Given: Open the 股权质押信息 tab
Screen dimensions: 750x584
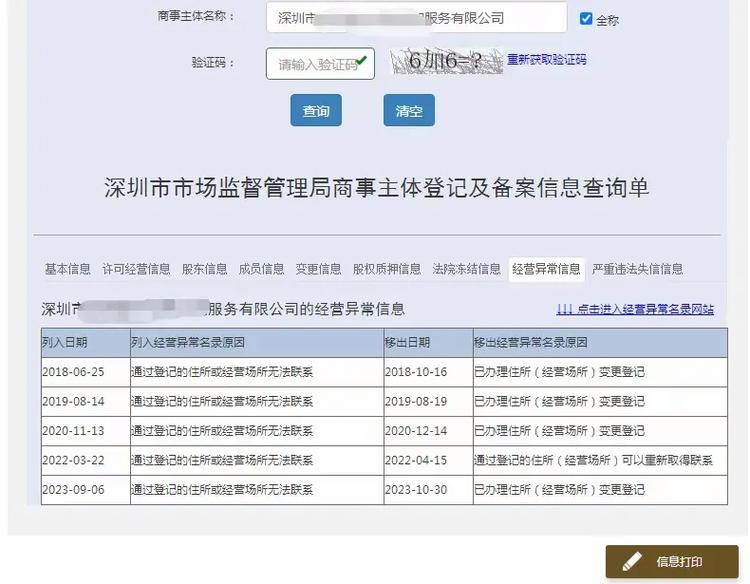Looking at the screenshot, I should [387, 269].
